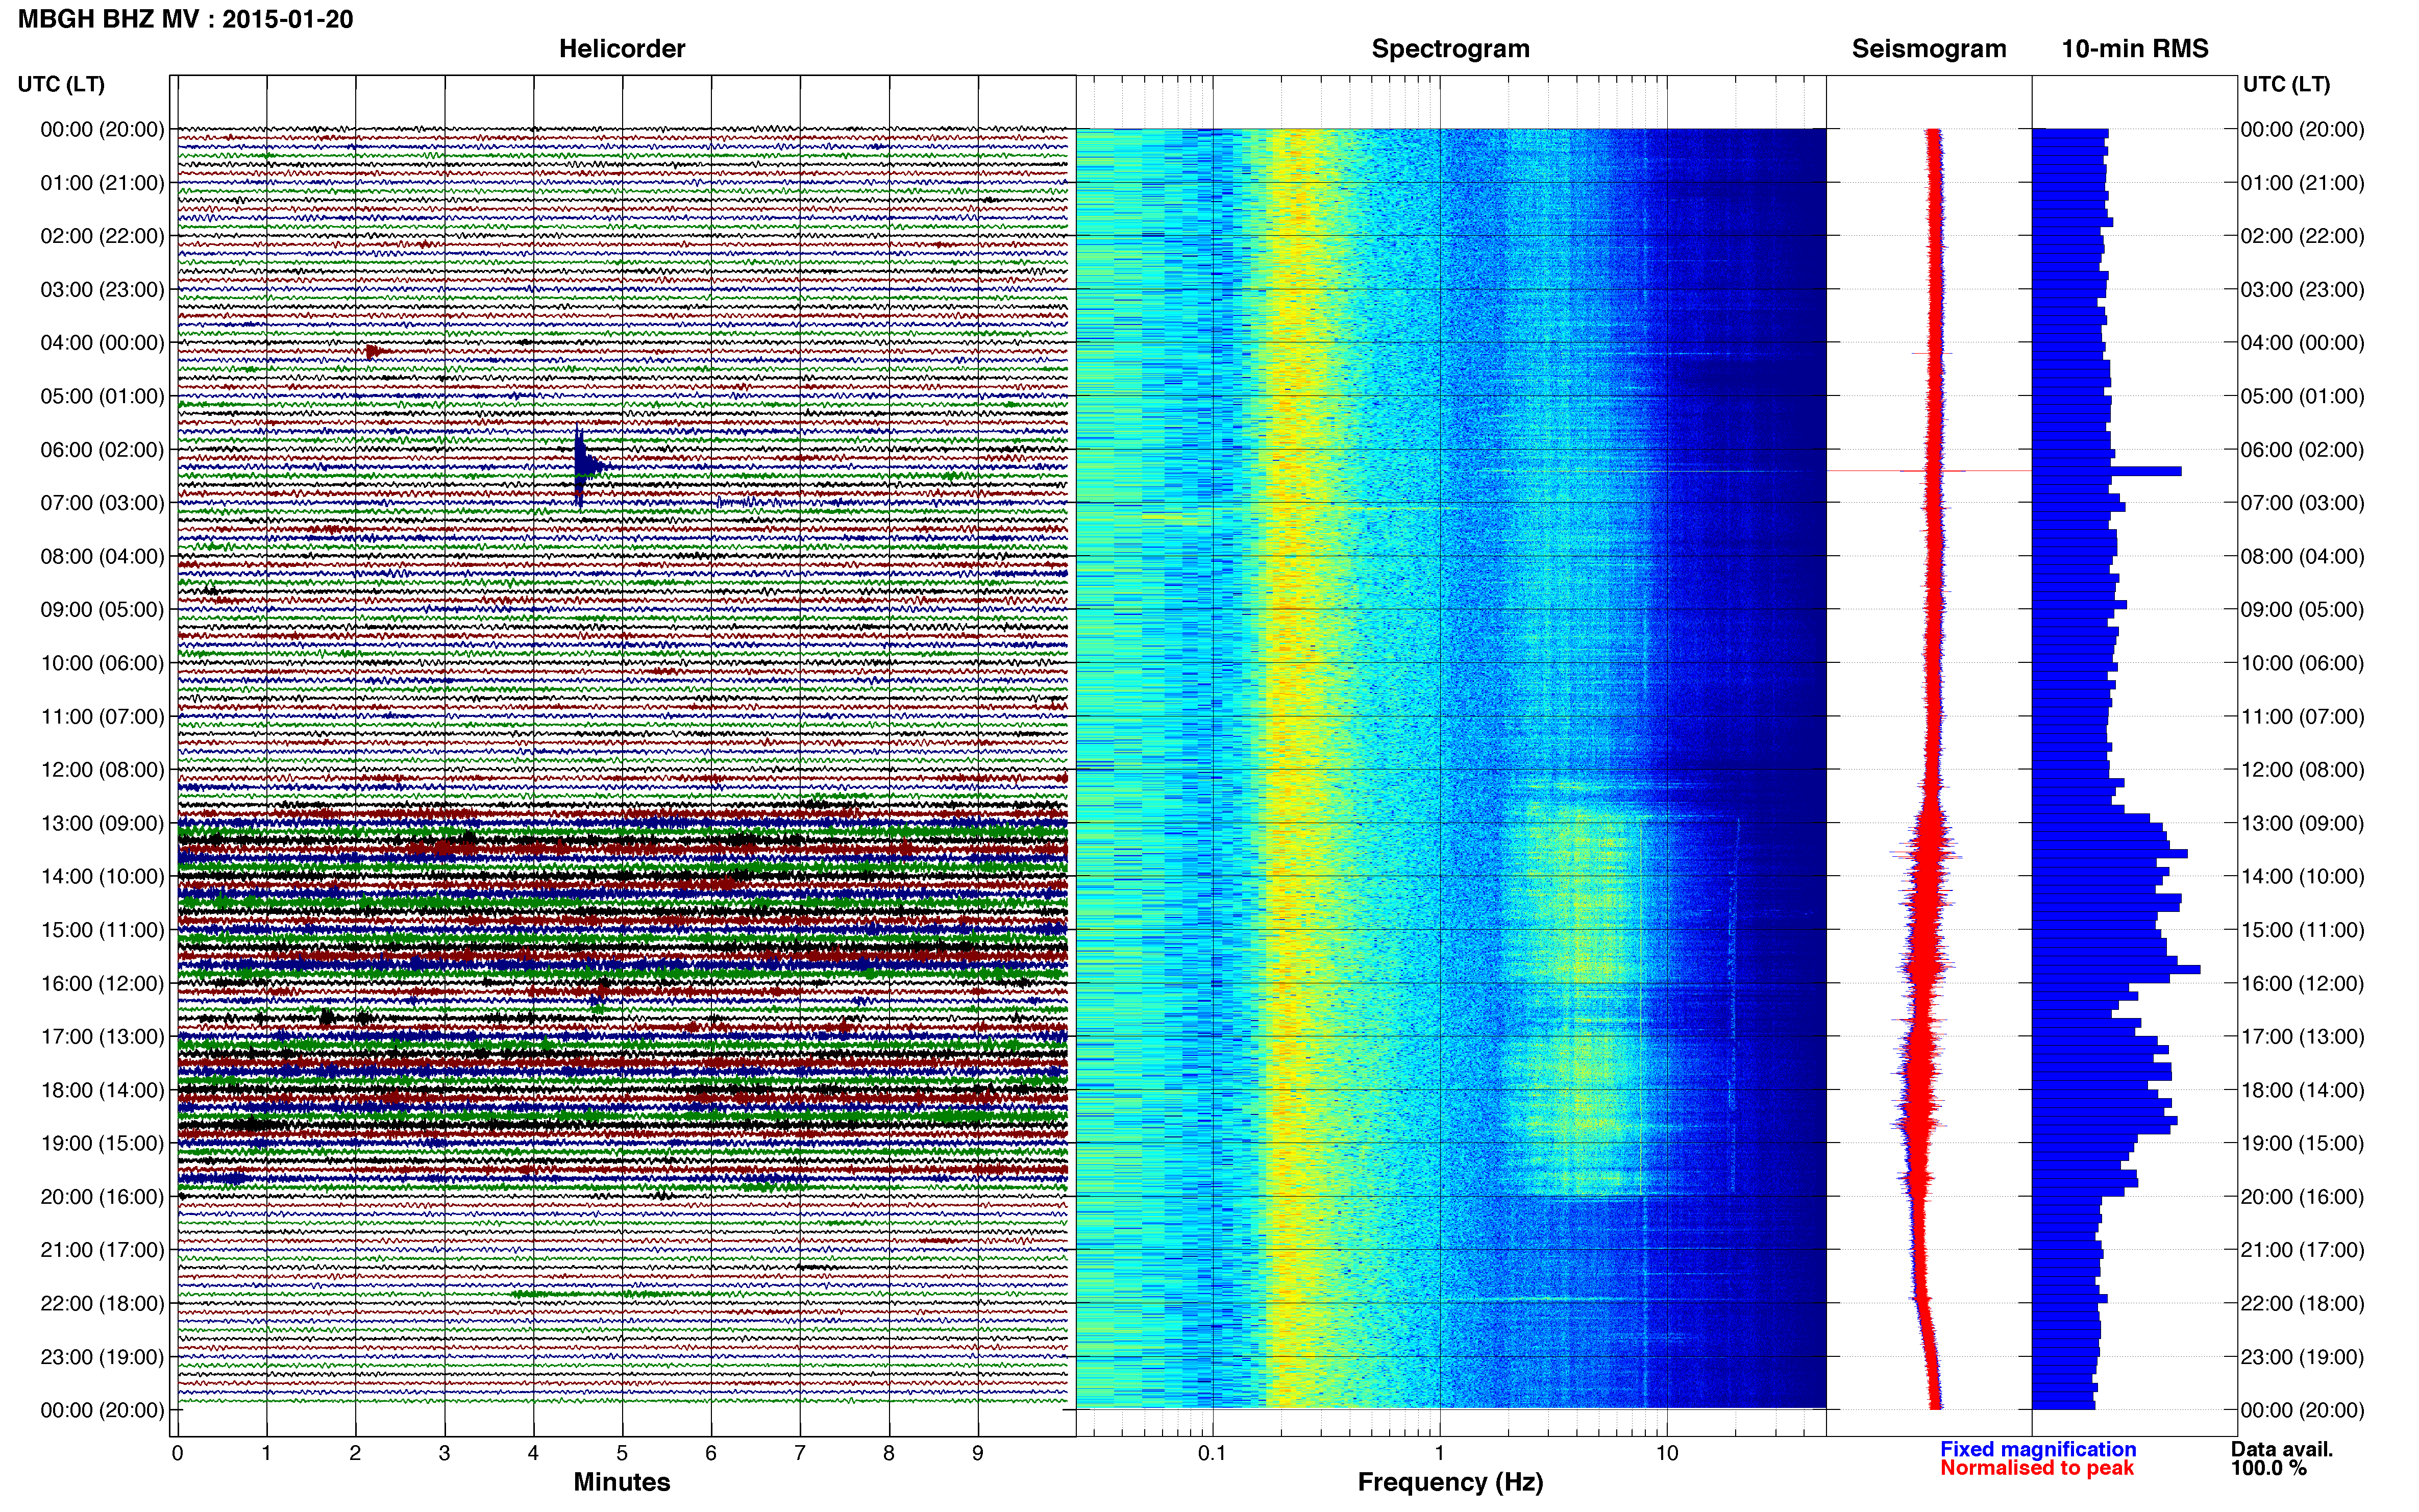Click RMS-side 15:00 (11:00) time label
The height and width of the screenshot is (1512, 2419).
(x=2302, y=930)
